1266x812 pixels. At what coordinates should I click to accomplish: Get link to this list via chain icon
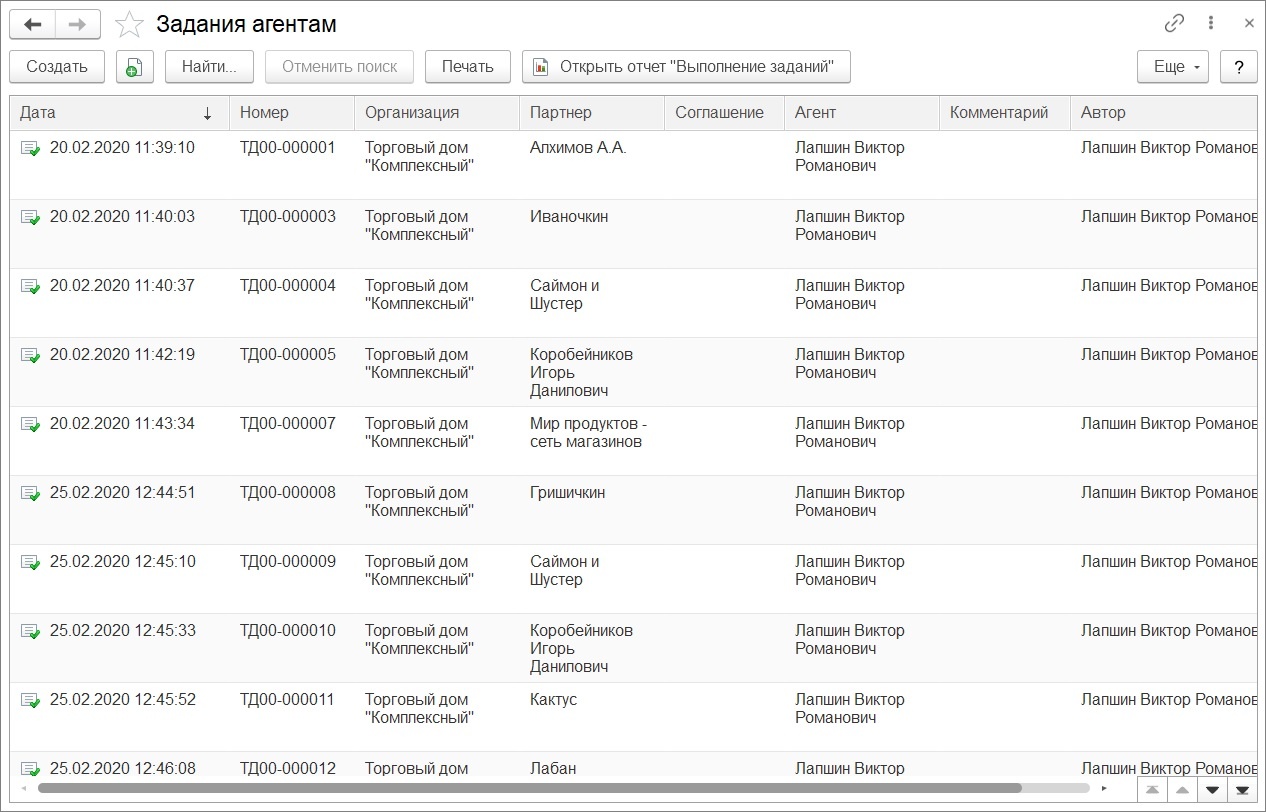click(1174, 24)
